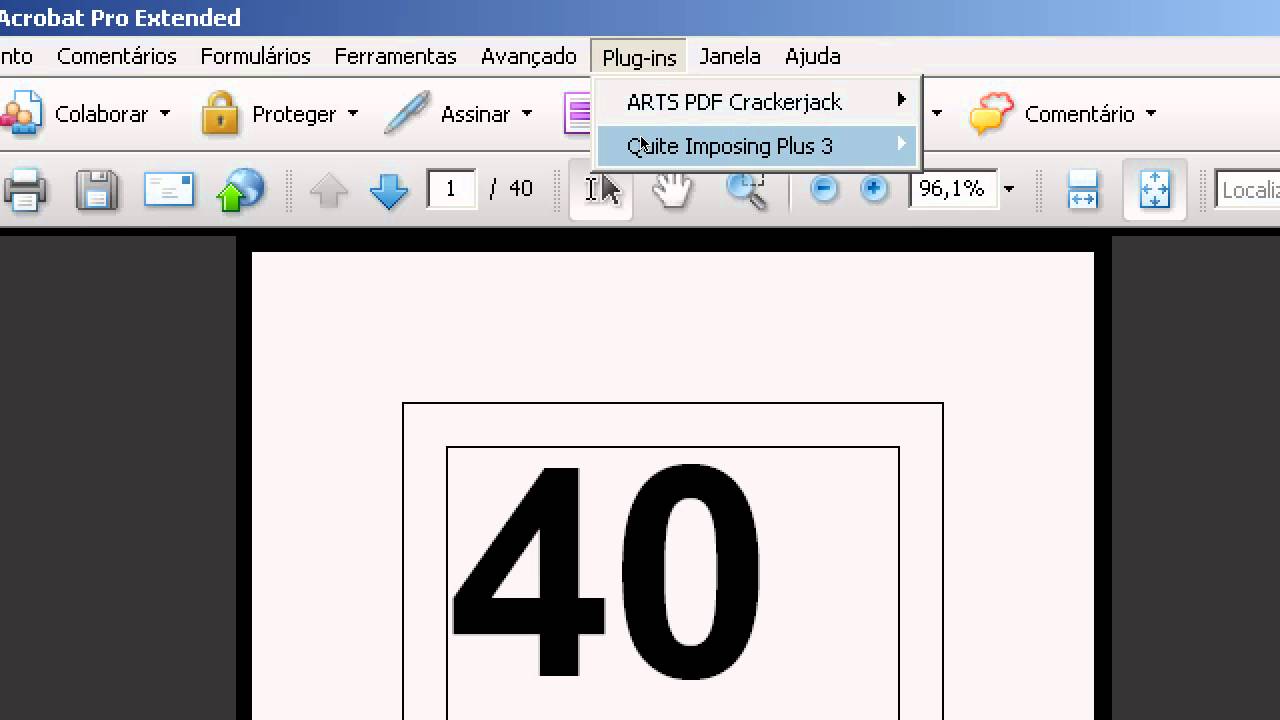Open the Proteger dropdown arrow

coord(352,114)
